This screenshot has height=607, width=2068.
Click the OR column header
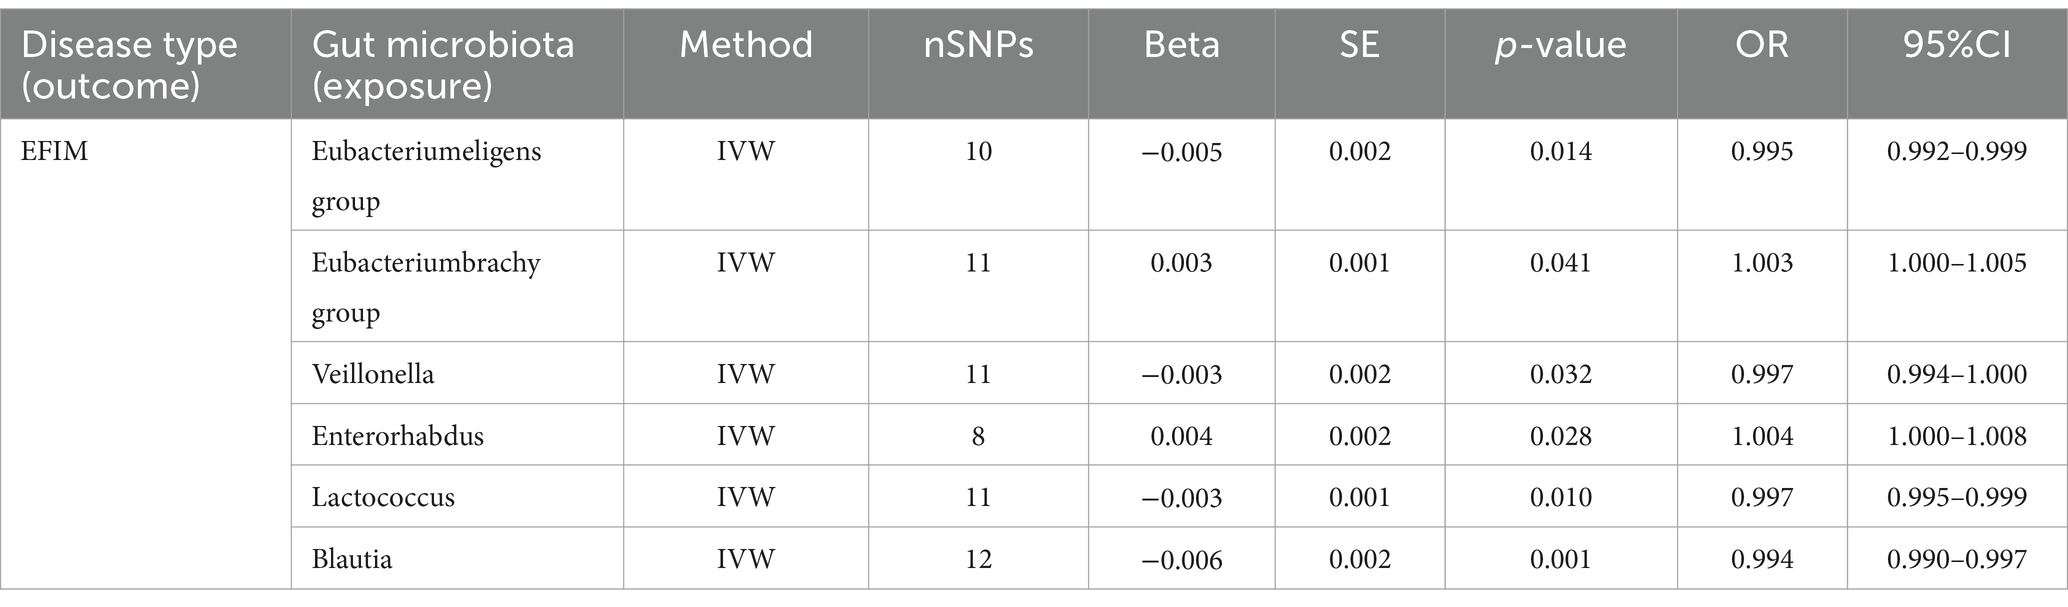tap(1762, 45)
